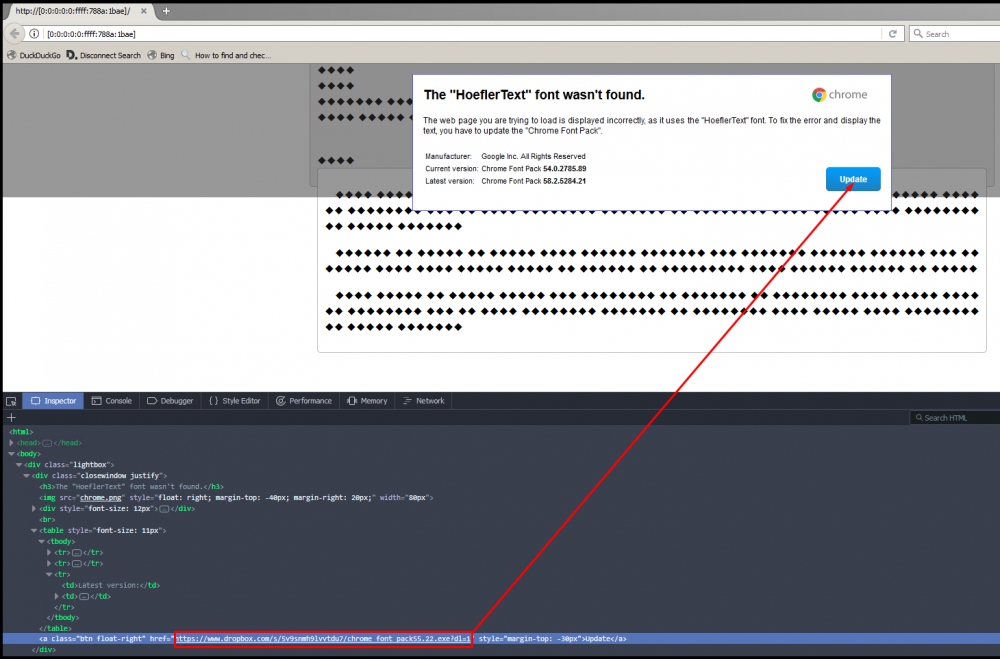
Task: Open site information icon in address bar
Action: click(x=34, y=34)
